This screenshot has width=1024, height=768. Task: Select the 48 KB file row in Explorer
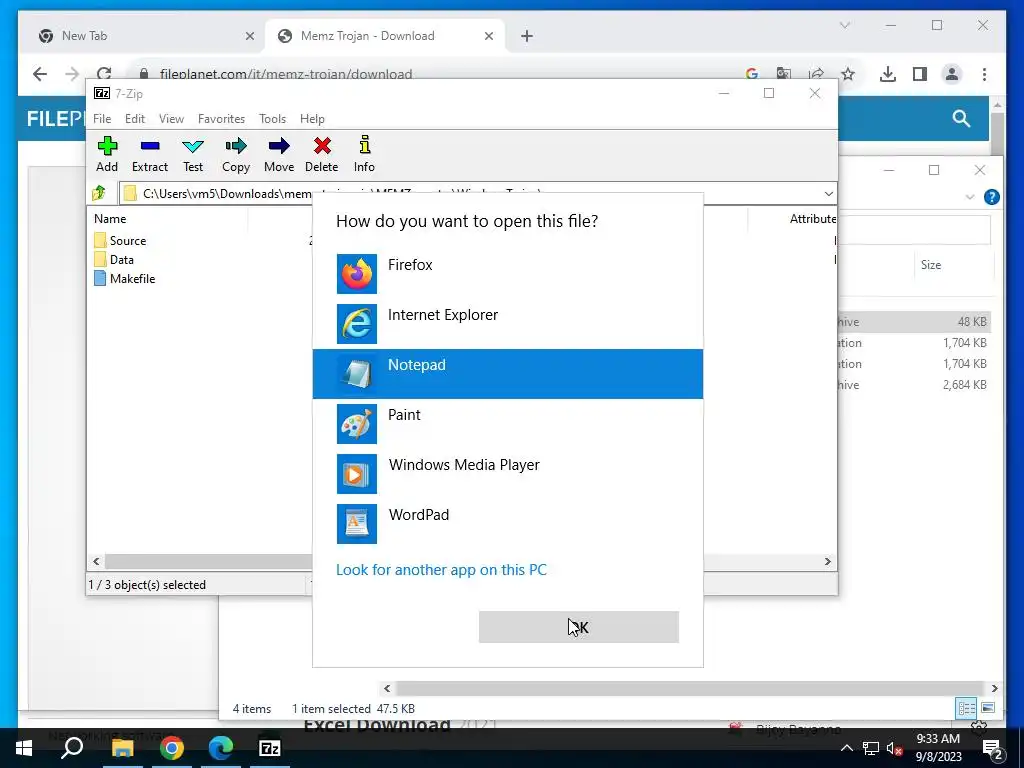click(914, 322)
